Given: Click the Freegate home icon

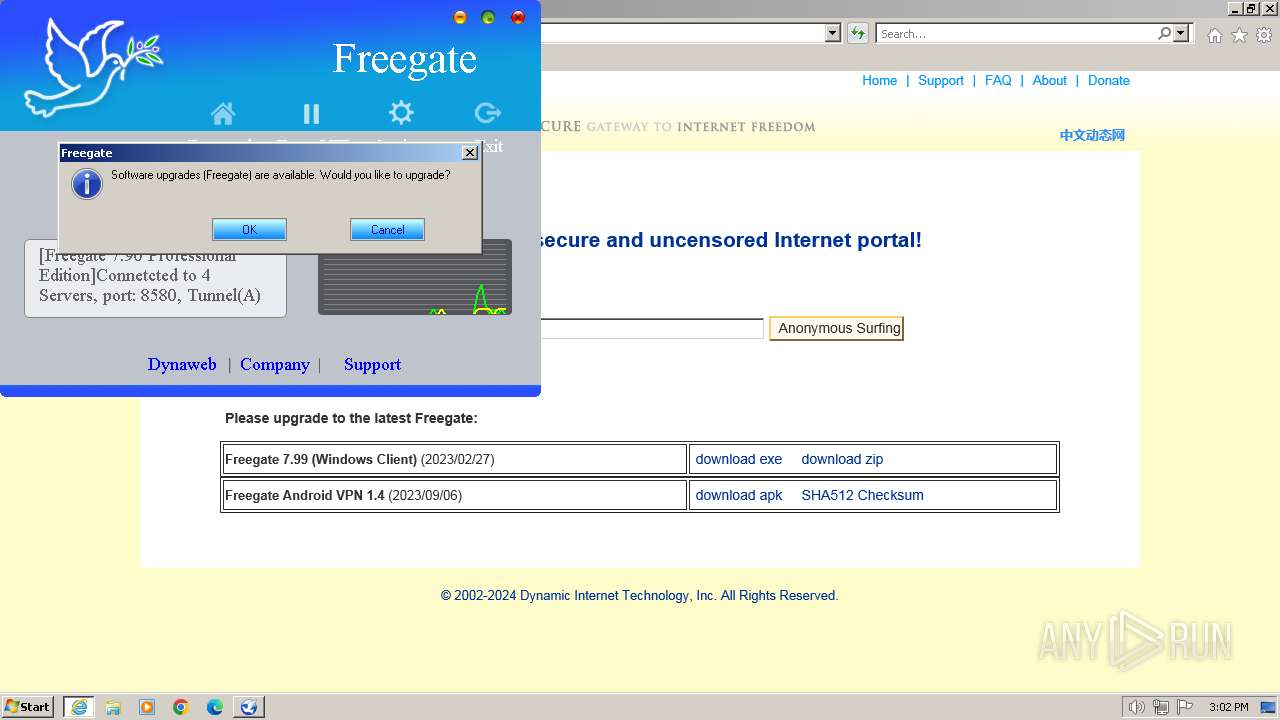Looking at the screenshot, I should pos(223,113).
